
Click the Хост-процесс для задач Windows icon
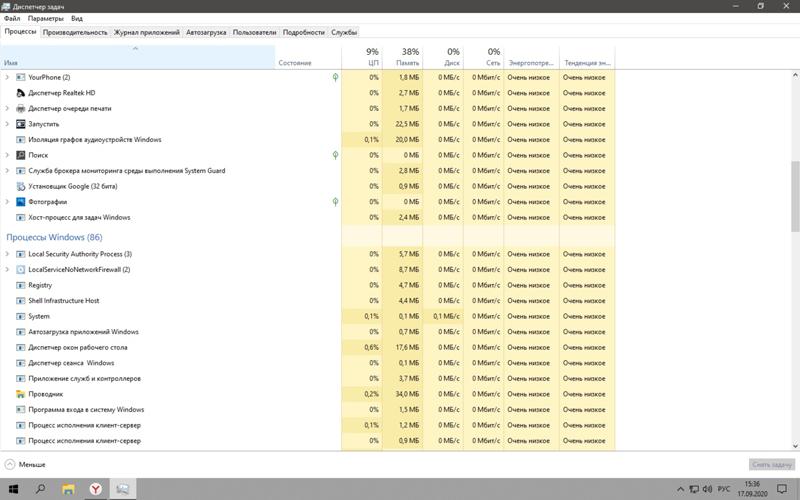click(x=20, y=217)
